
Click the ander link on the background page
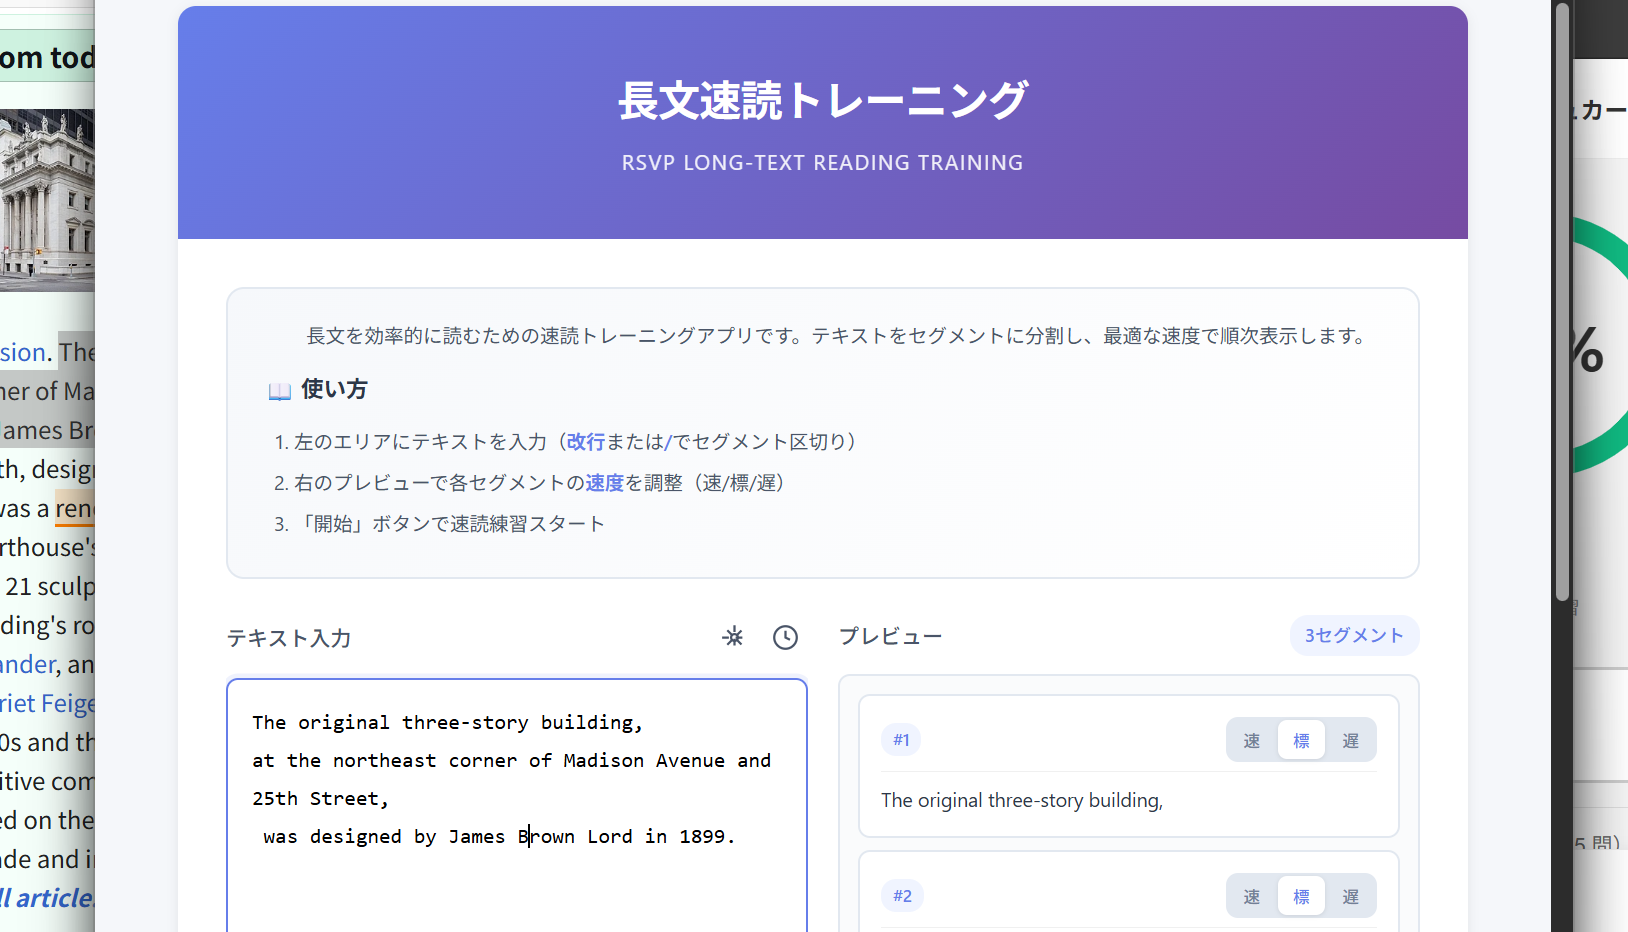27,664
